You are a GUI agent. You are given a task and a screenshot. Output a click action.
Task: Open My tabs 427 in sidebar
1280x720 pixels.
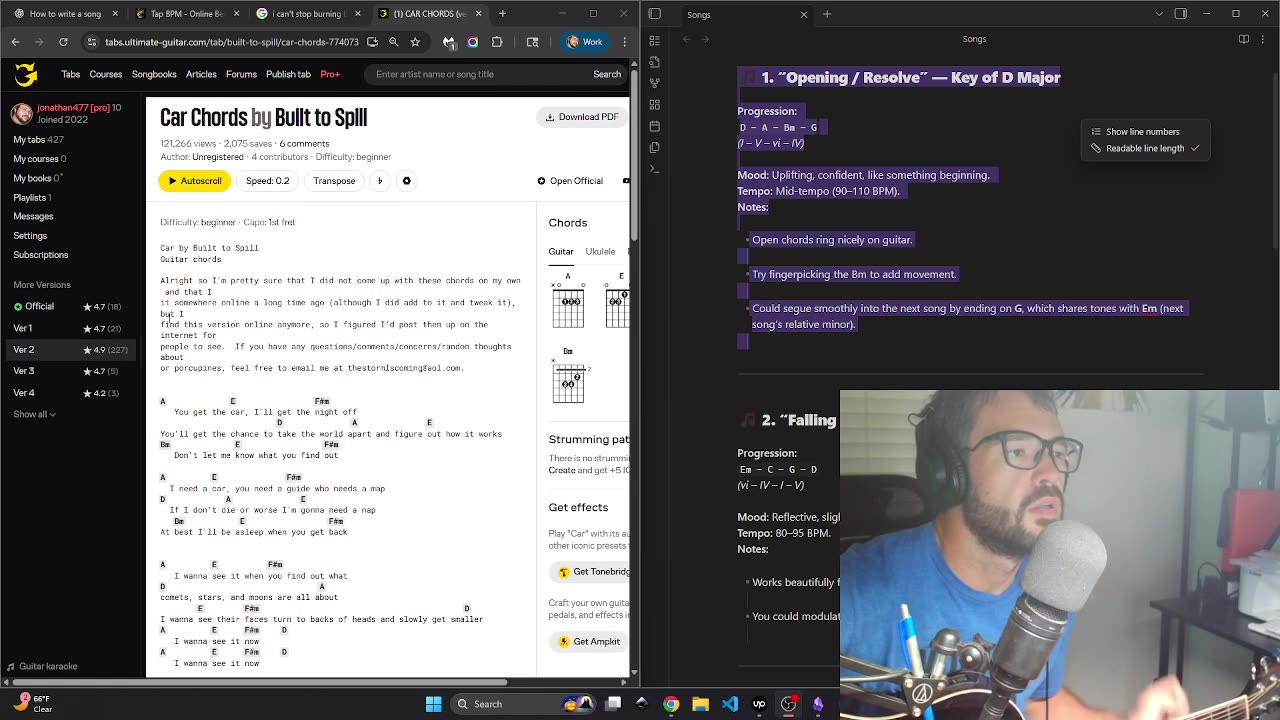(38, 139)
